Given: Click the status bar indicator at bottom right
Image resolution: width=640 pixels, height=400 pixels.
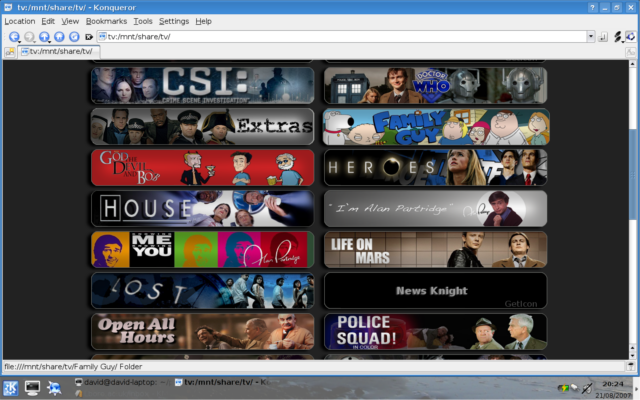Looking at the screenshot, I should click(631, 367).
